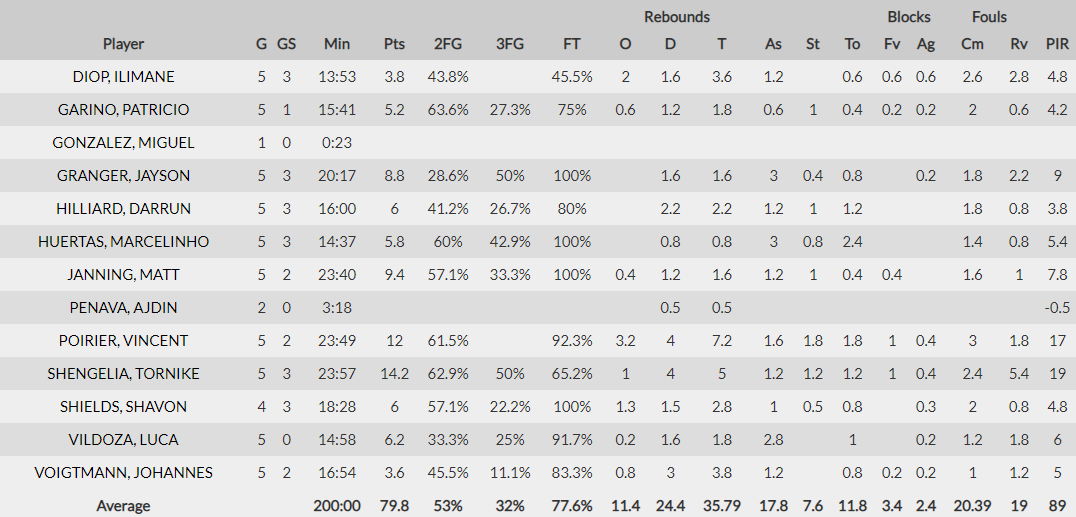
Task: Open POIRIER, VINCENT player profile
Action: click(x=123, y=341)
